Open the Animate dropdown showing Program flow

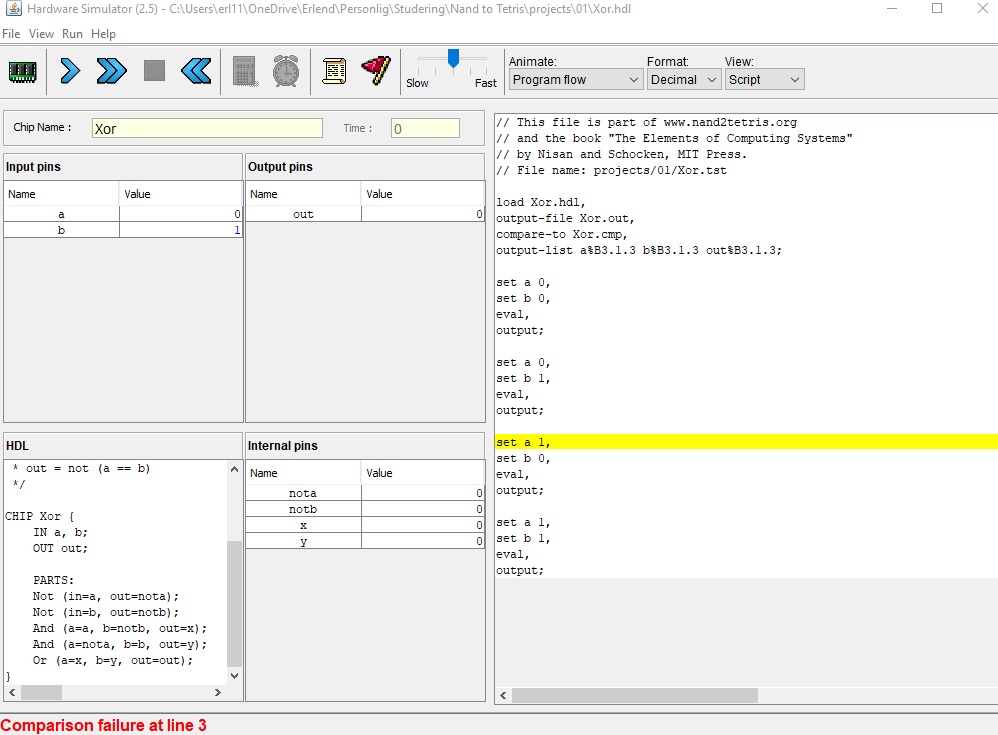[575, 80]
